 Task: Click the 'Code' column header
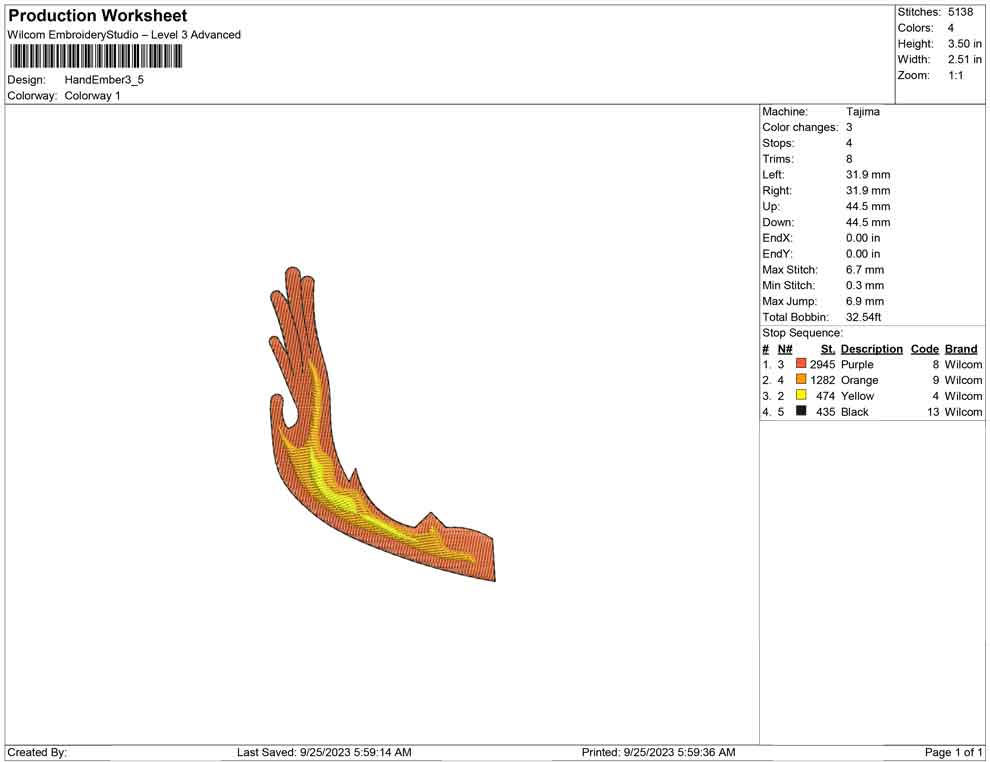[924, 349]
